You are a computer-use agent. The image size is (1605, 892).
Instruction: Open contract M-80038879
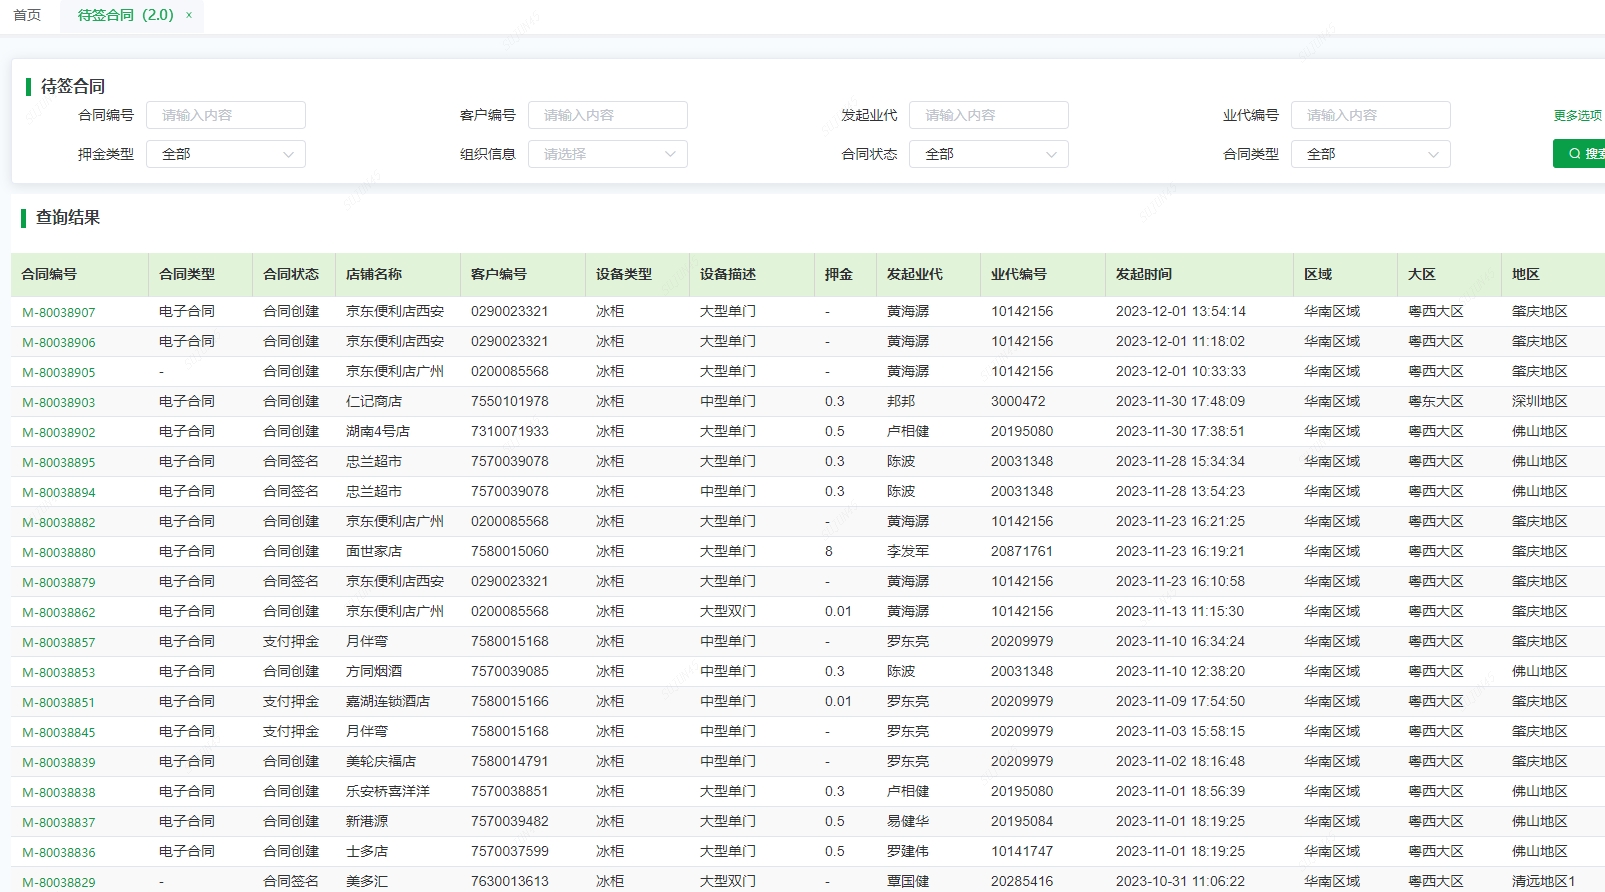click(59, 582)
